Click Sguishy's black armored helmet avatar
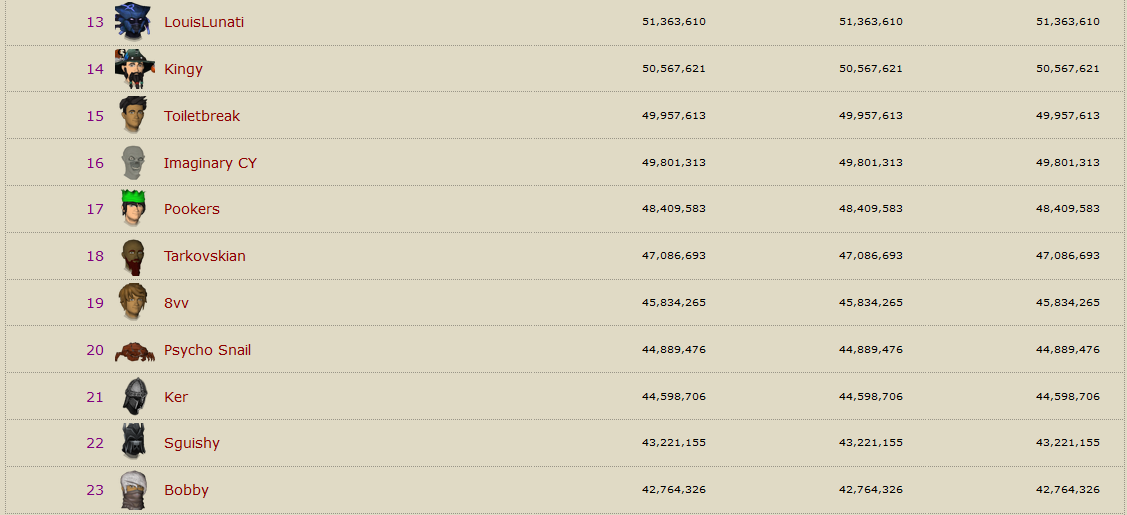Image resolution: width=1127 pixels, height=515 pixels. (x=133, y=442)
